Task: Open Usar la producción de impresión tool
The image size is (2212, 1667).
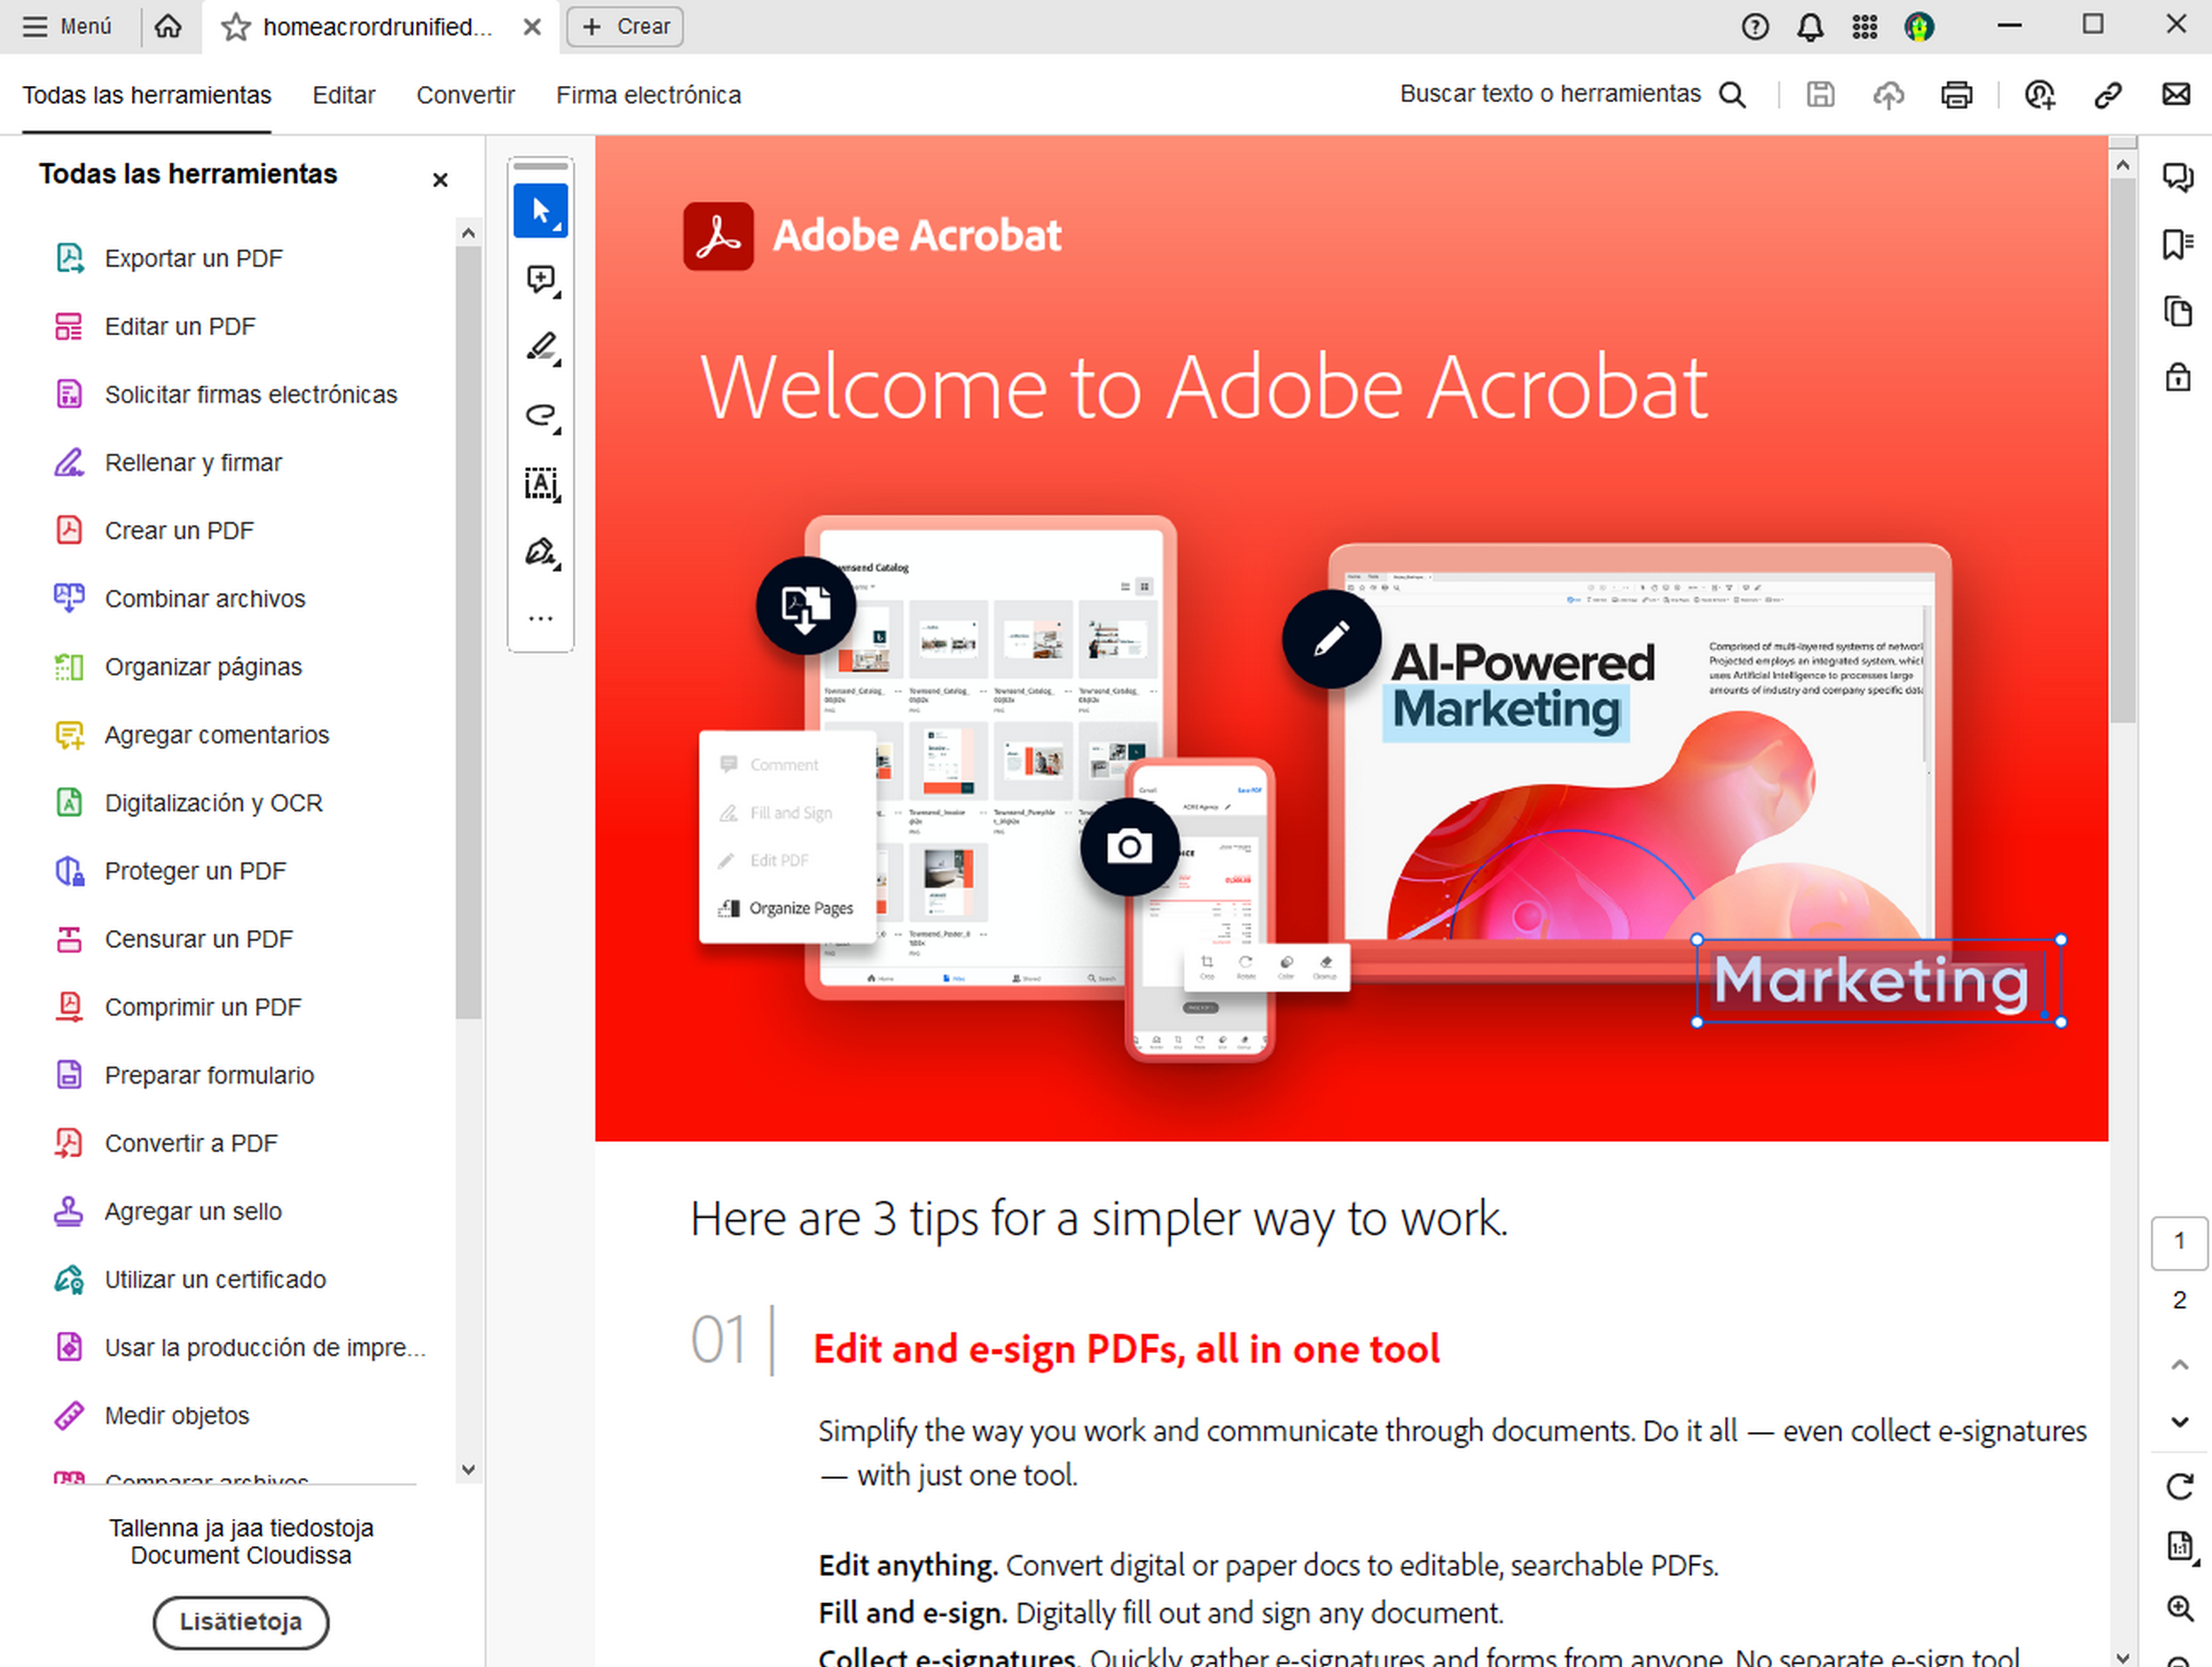Action: 240,1346
